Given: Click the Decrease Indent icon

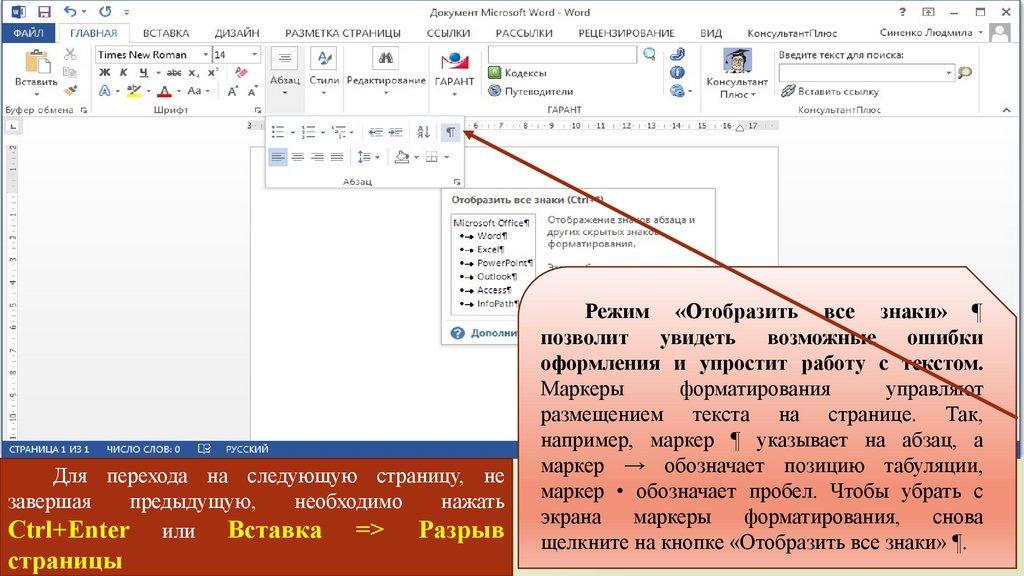Looking at the screenshot, I should [375, 132].
